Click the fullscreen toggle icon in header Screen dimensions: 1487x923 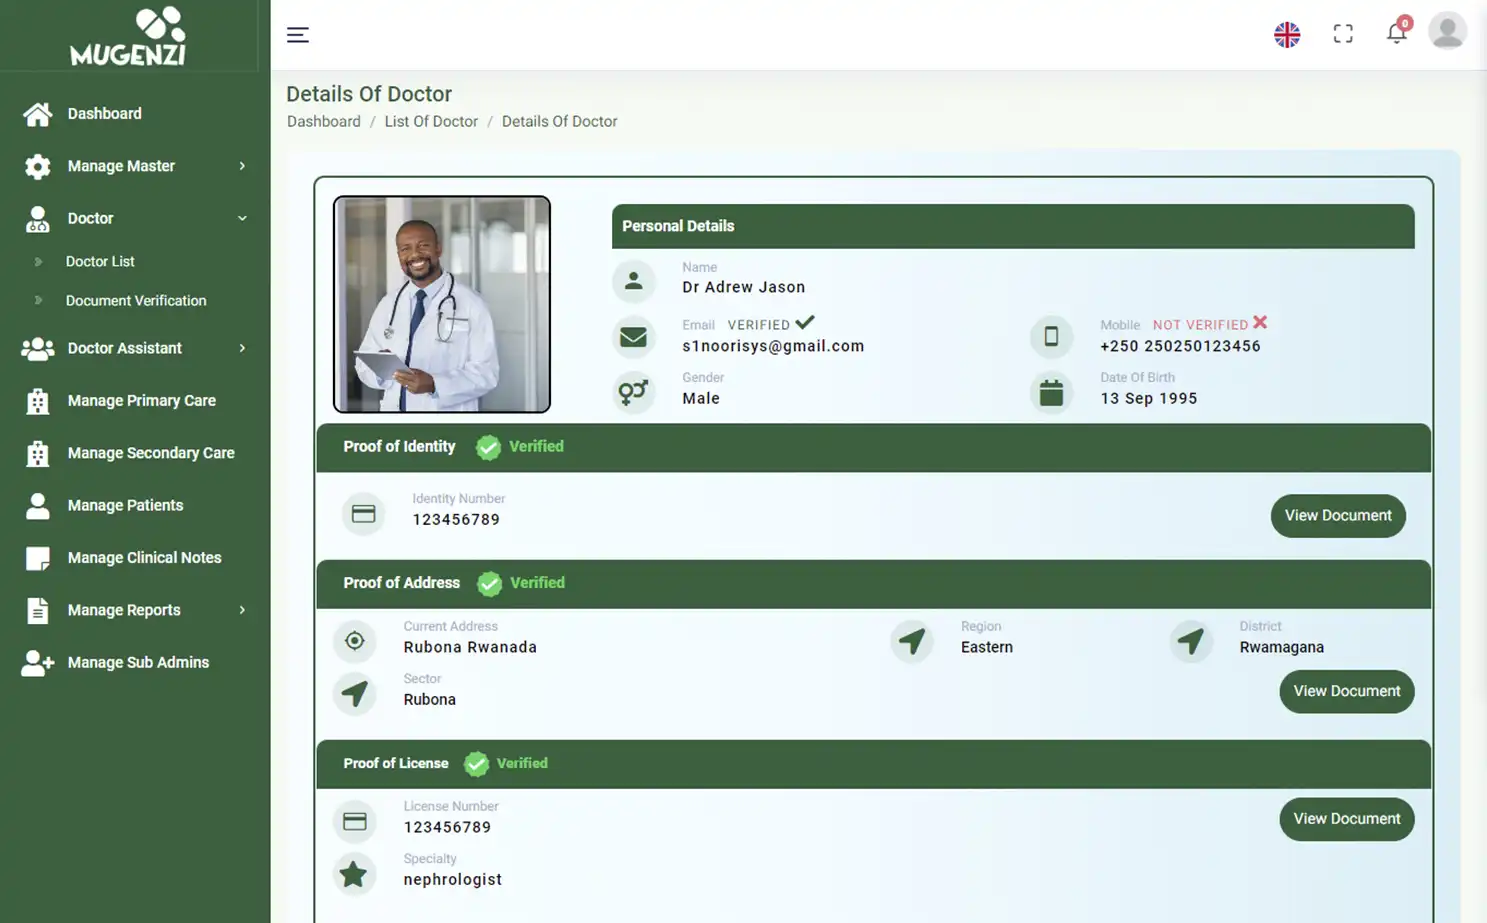point(1343,33)
